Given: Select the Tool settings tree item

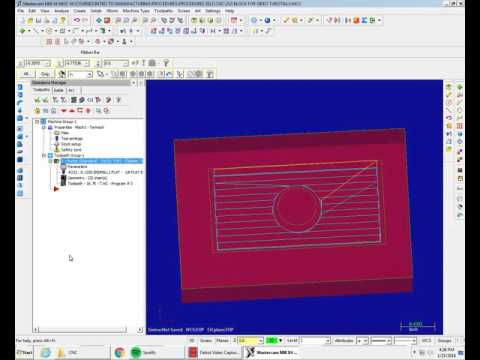Looking at the screenshot, I should (72, 138).
